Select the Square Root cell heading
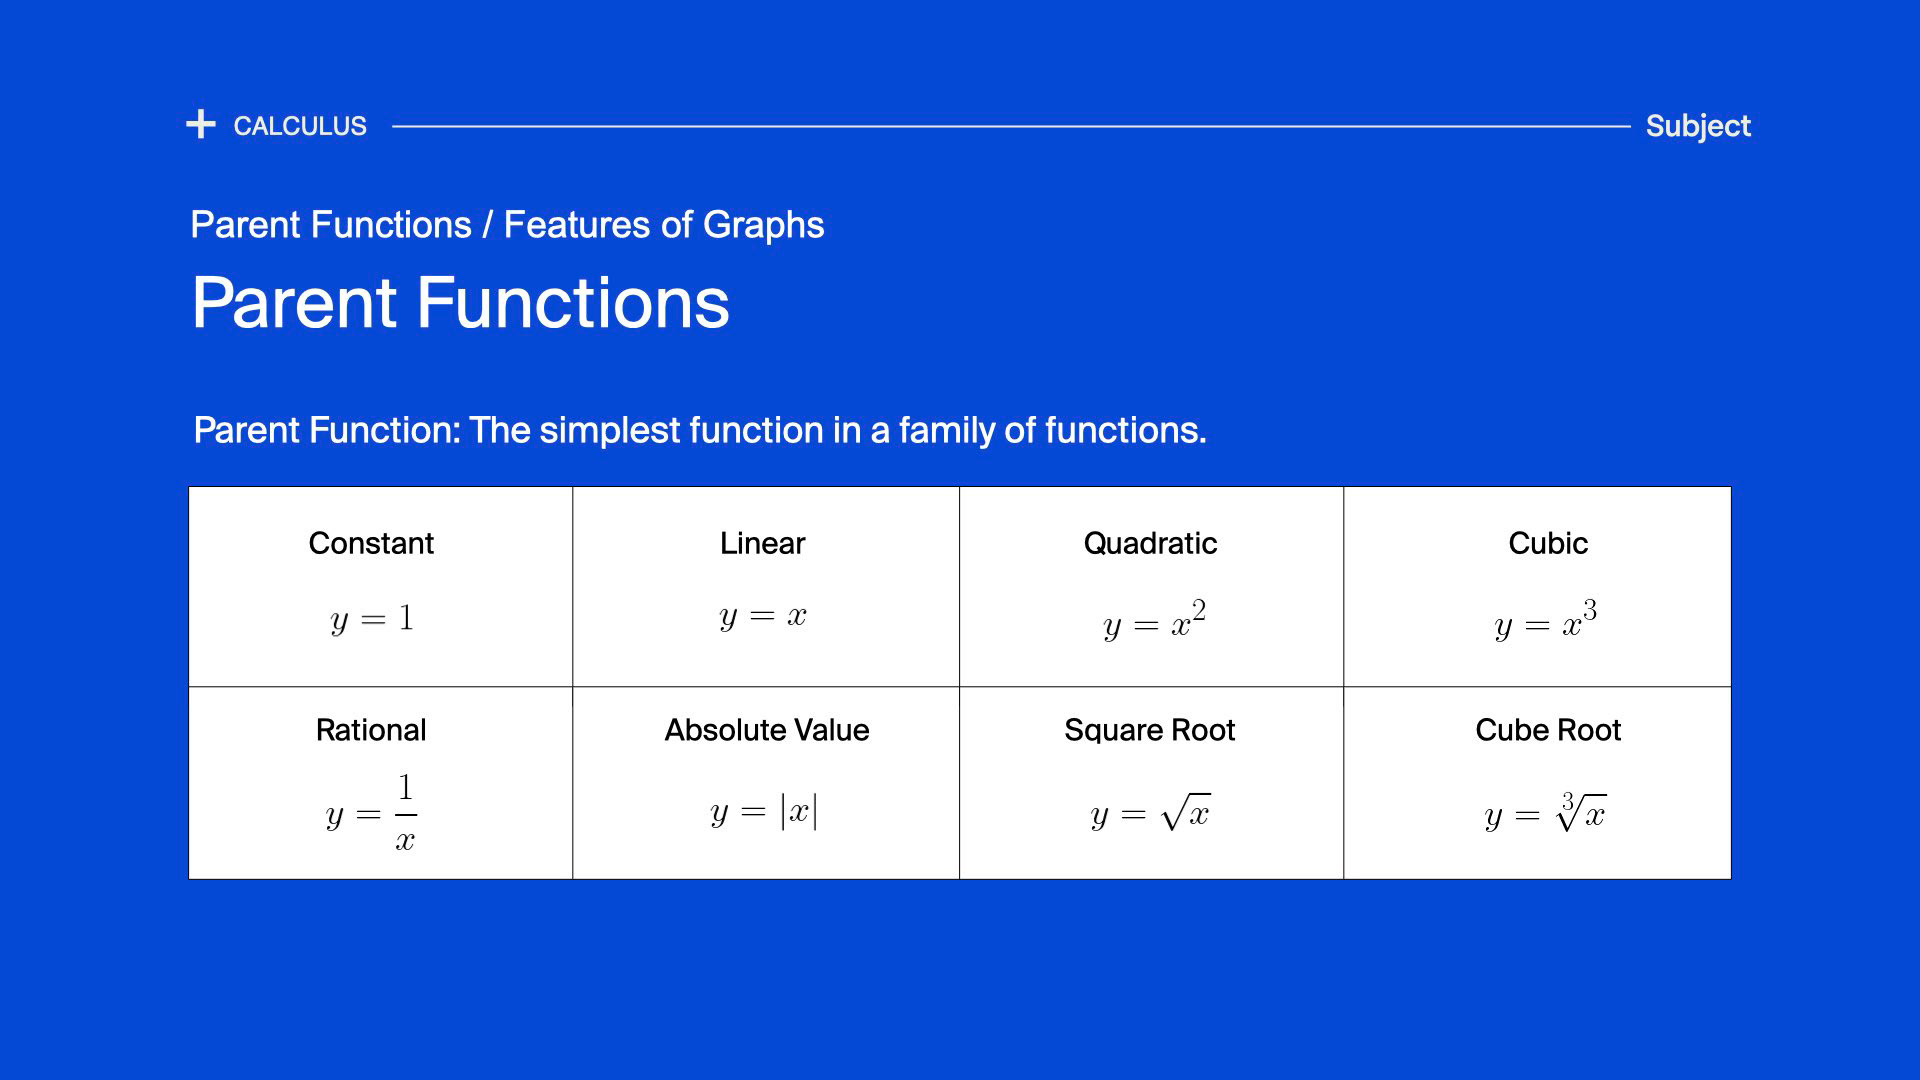Image resolution: width=1920 pixels, height=1080 pixels. [1150, 730]
